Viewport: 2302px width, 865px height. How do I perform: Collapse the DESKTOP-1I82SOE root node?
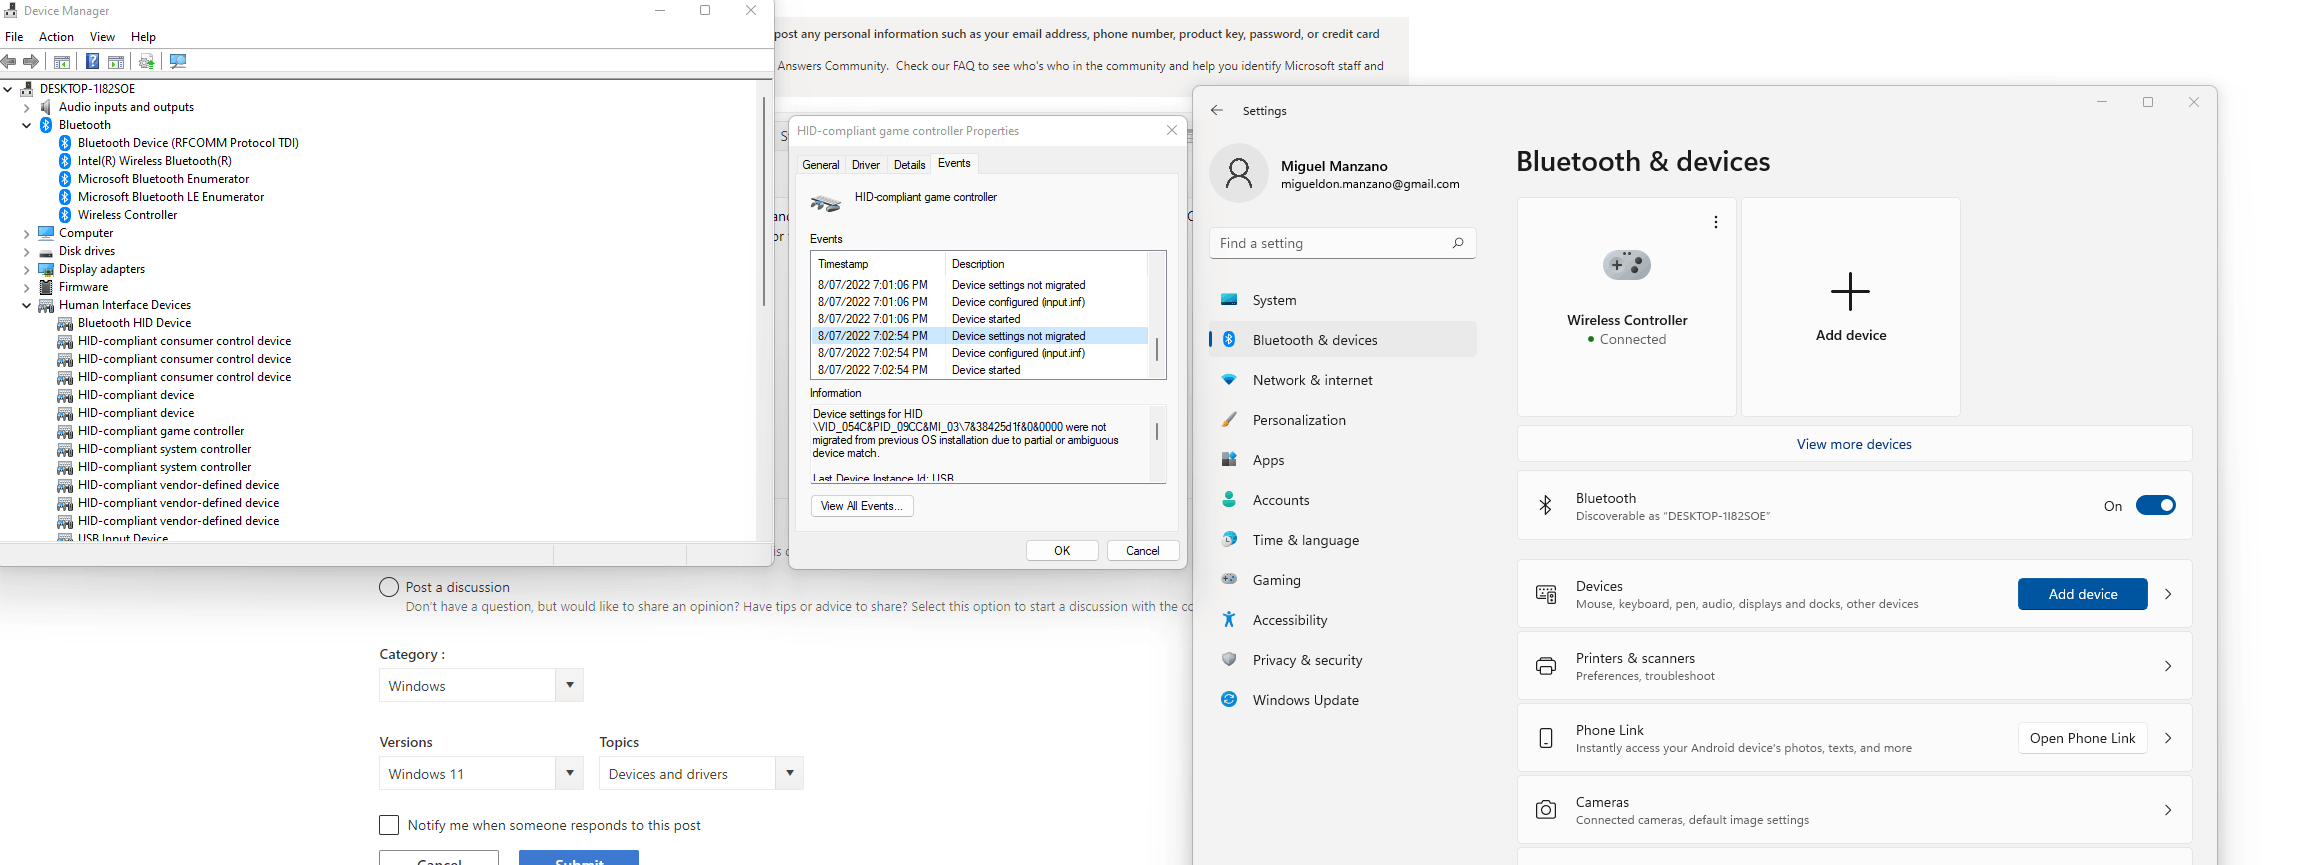(8, 89)
